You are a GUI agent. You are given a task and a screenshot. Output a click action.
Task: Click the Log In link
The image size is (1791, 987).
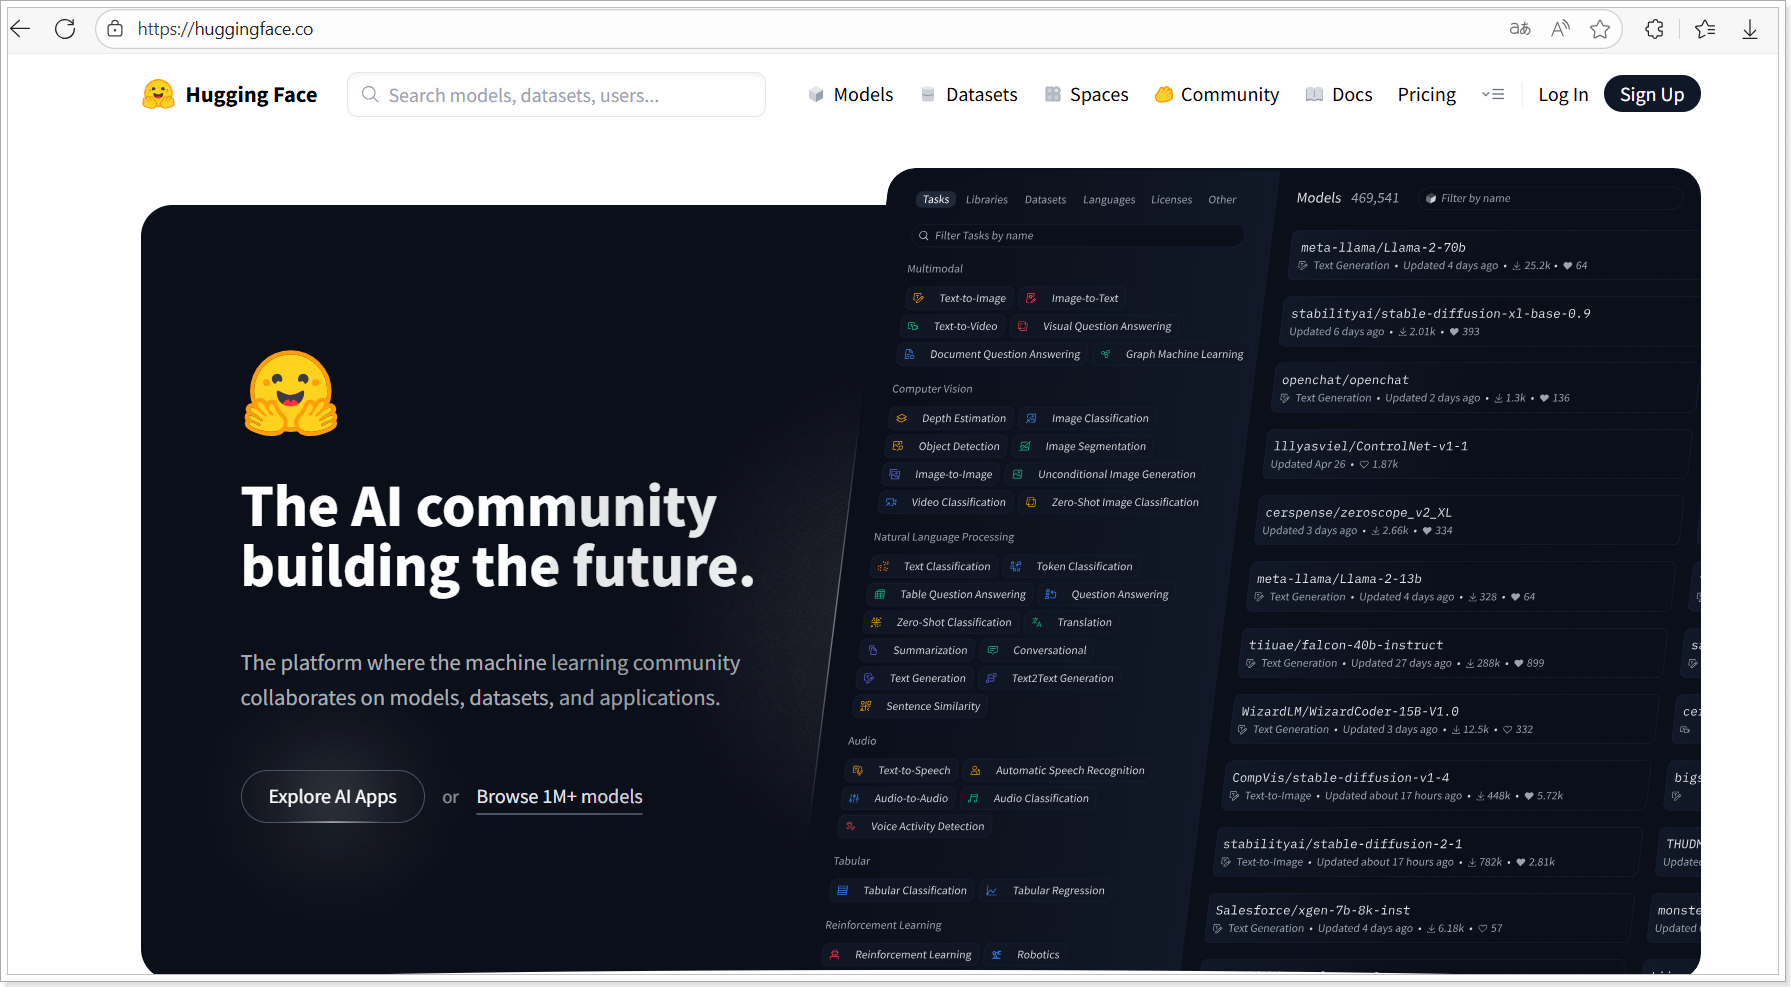[x=1563, y=94]
